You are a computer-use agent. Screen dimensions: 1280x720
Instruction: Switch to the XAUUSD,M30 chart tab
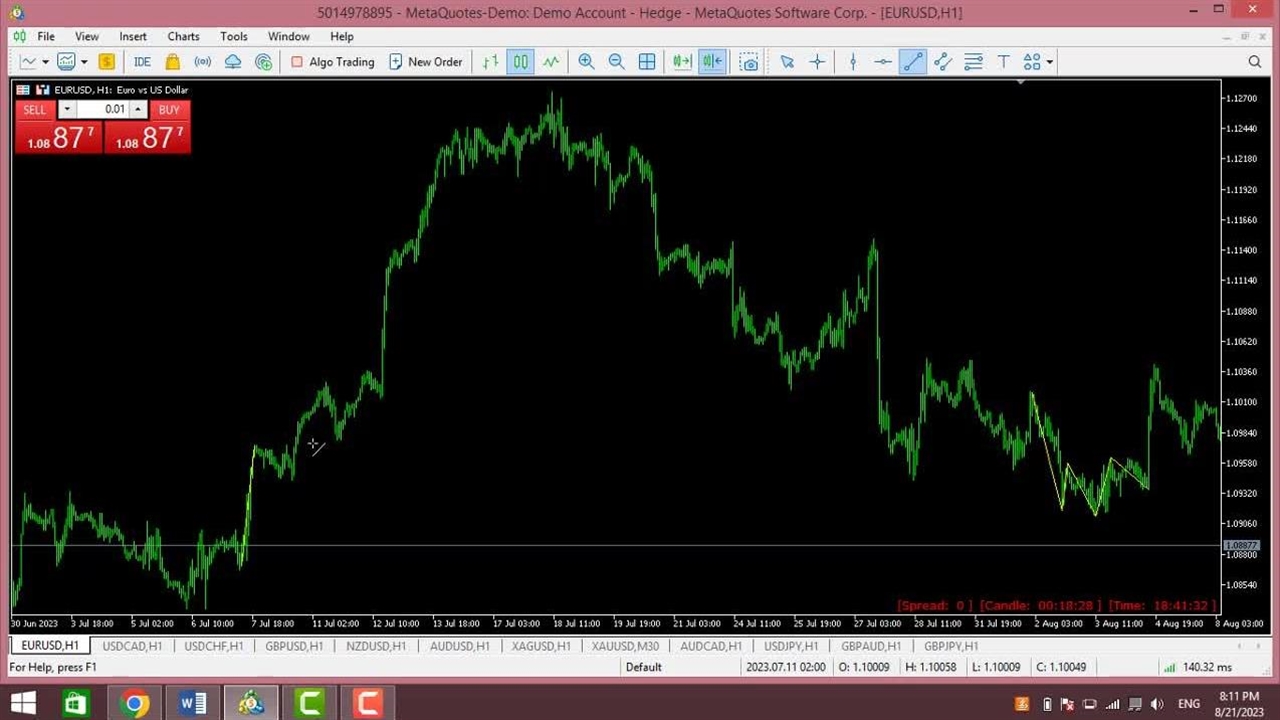click(625, 646)
